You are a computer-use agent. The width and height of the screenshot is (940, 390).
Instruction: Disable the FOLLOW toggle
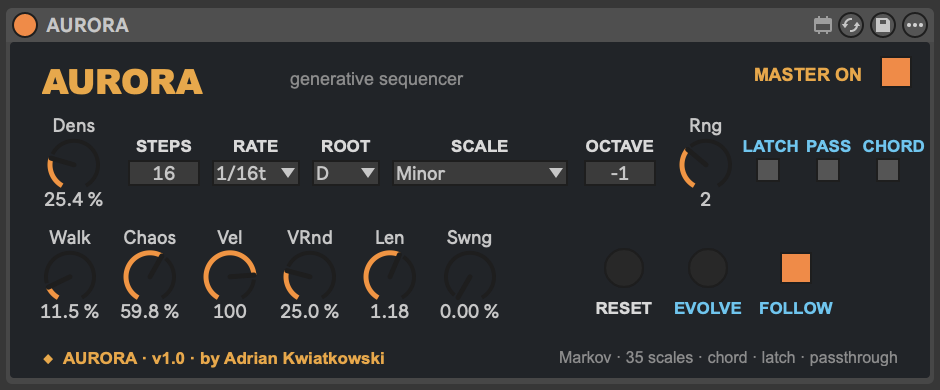796,268
